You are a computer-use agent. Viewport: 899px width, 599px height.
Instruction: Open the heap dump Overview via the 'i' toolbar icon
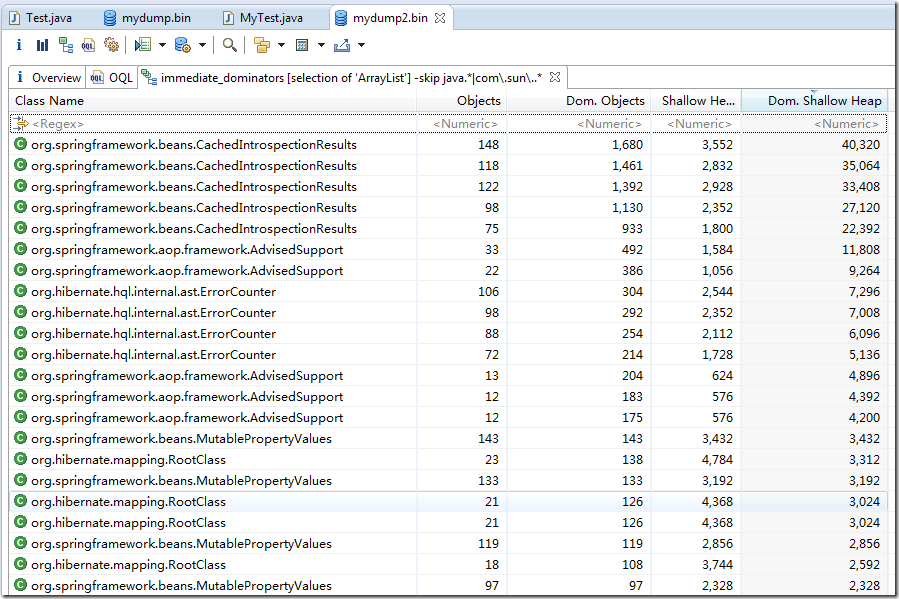19,45
